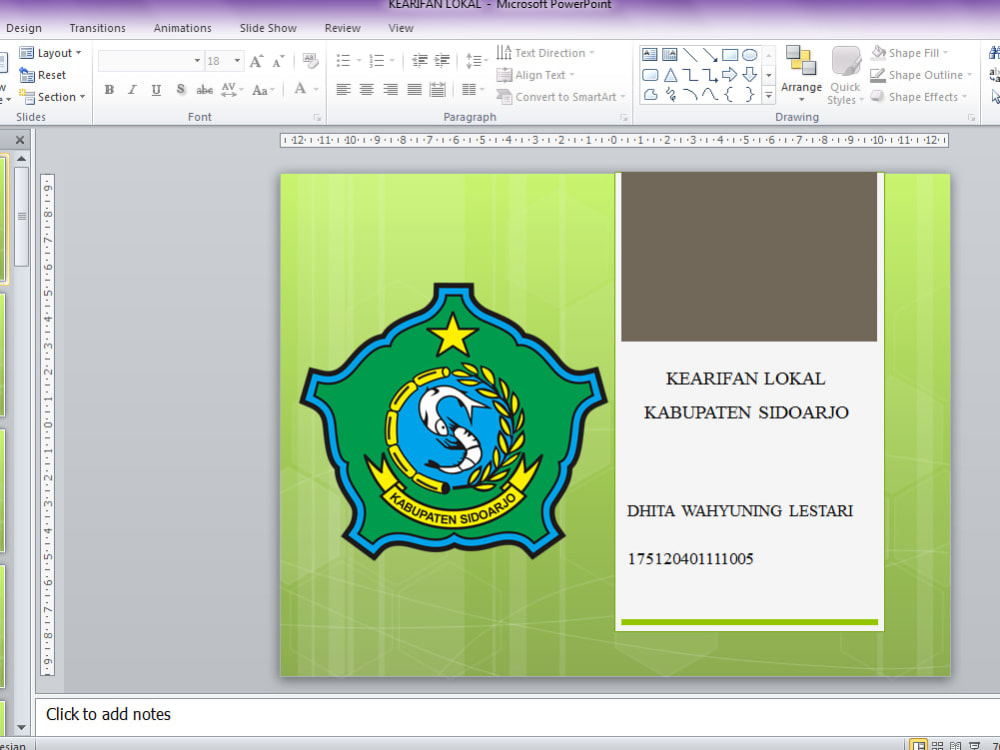Open Shape Fill dropdown

pos(909,53)
